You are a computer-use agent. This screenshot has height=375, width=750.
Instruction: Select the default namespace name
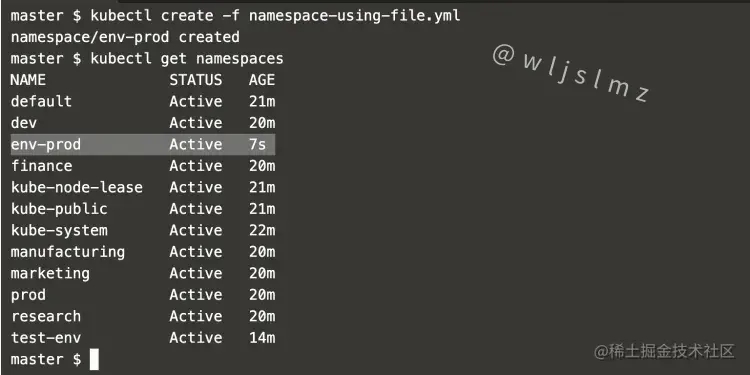pos(41,101)
